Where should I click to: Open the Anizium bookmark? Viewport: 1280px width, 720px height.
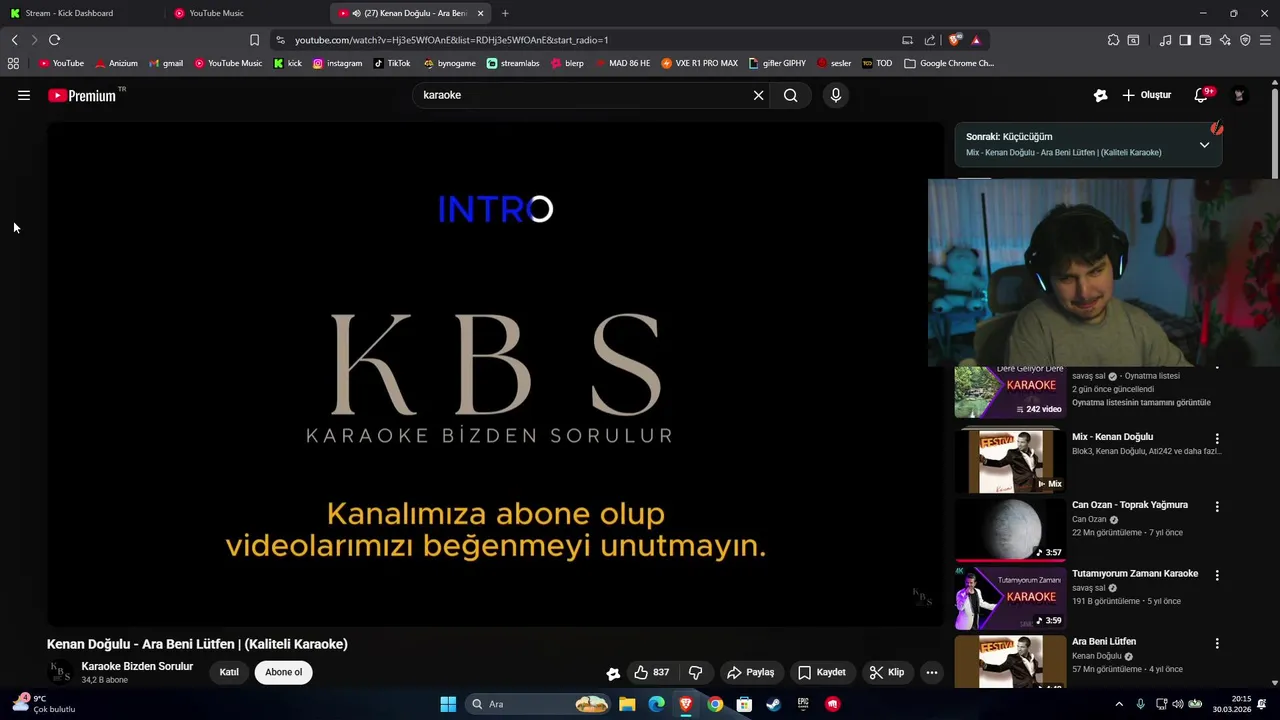click(116, 63)
